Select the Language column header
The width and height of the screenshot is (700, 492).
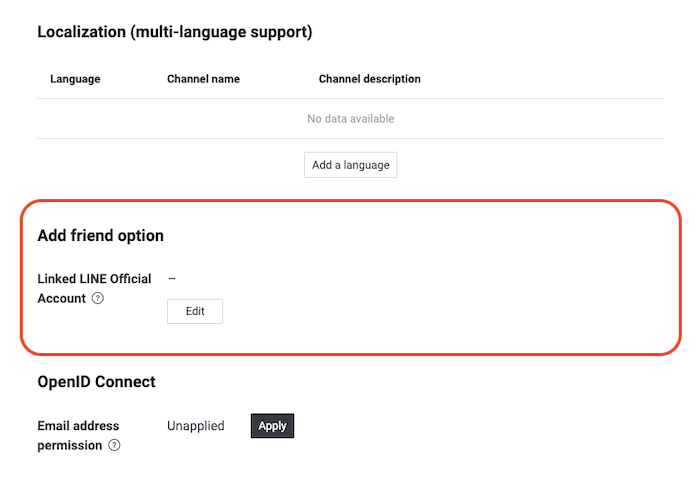(75, 79)
